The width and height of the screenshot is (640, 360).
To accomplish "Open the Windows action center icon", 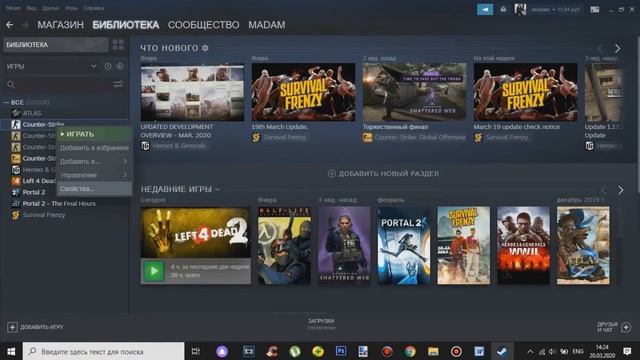I will click(x=627, y=351).
